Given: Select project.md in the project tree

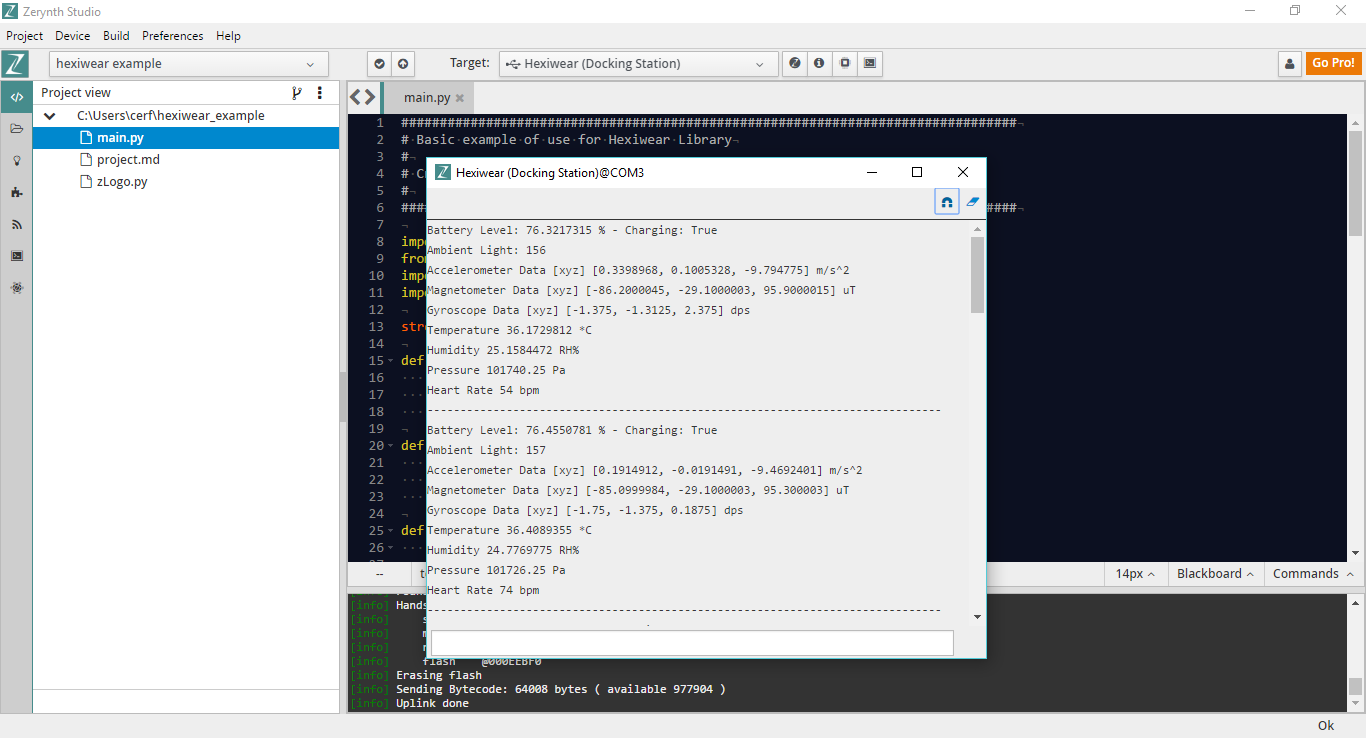Looking at the screenshot, I should [x=186, y=160].
